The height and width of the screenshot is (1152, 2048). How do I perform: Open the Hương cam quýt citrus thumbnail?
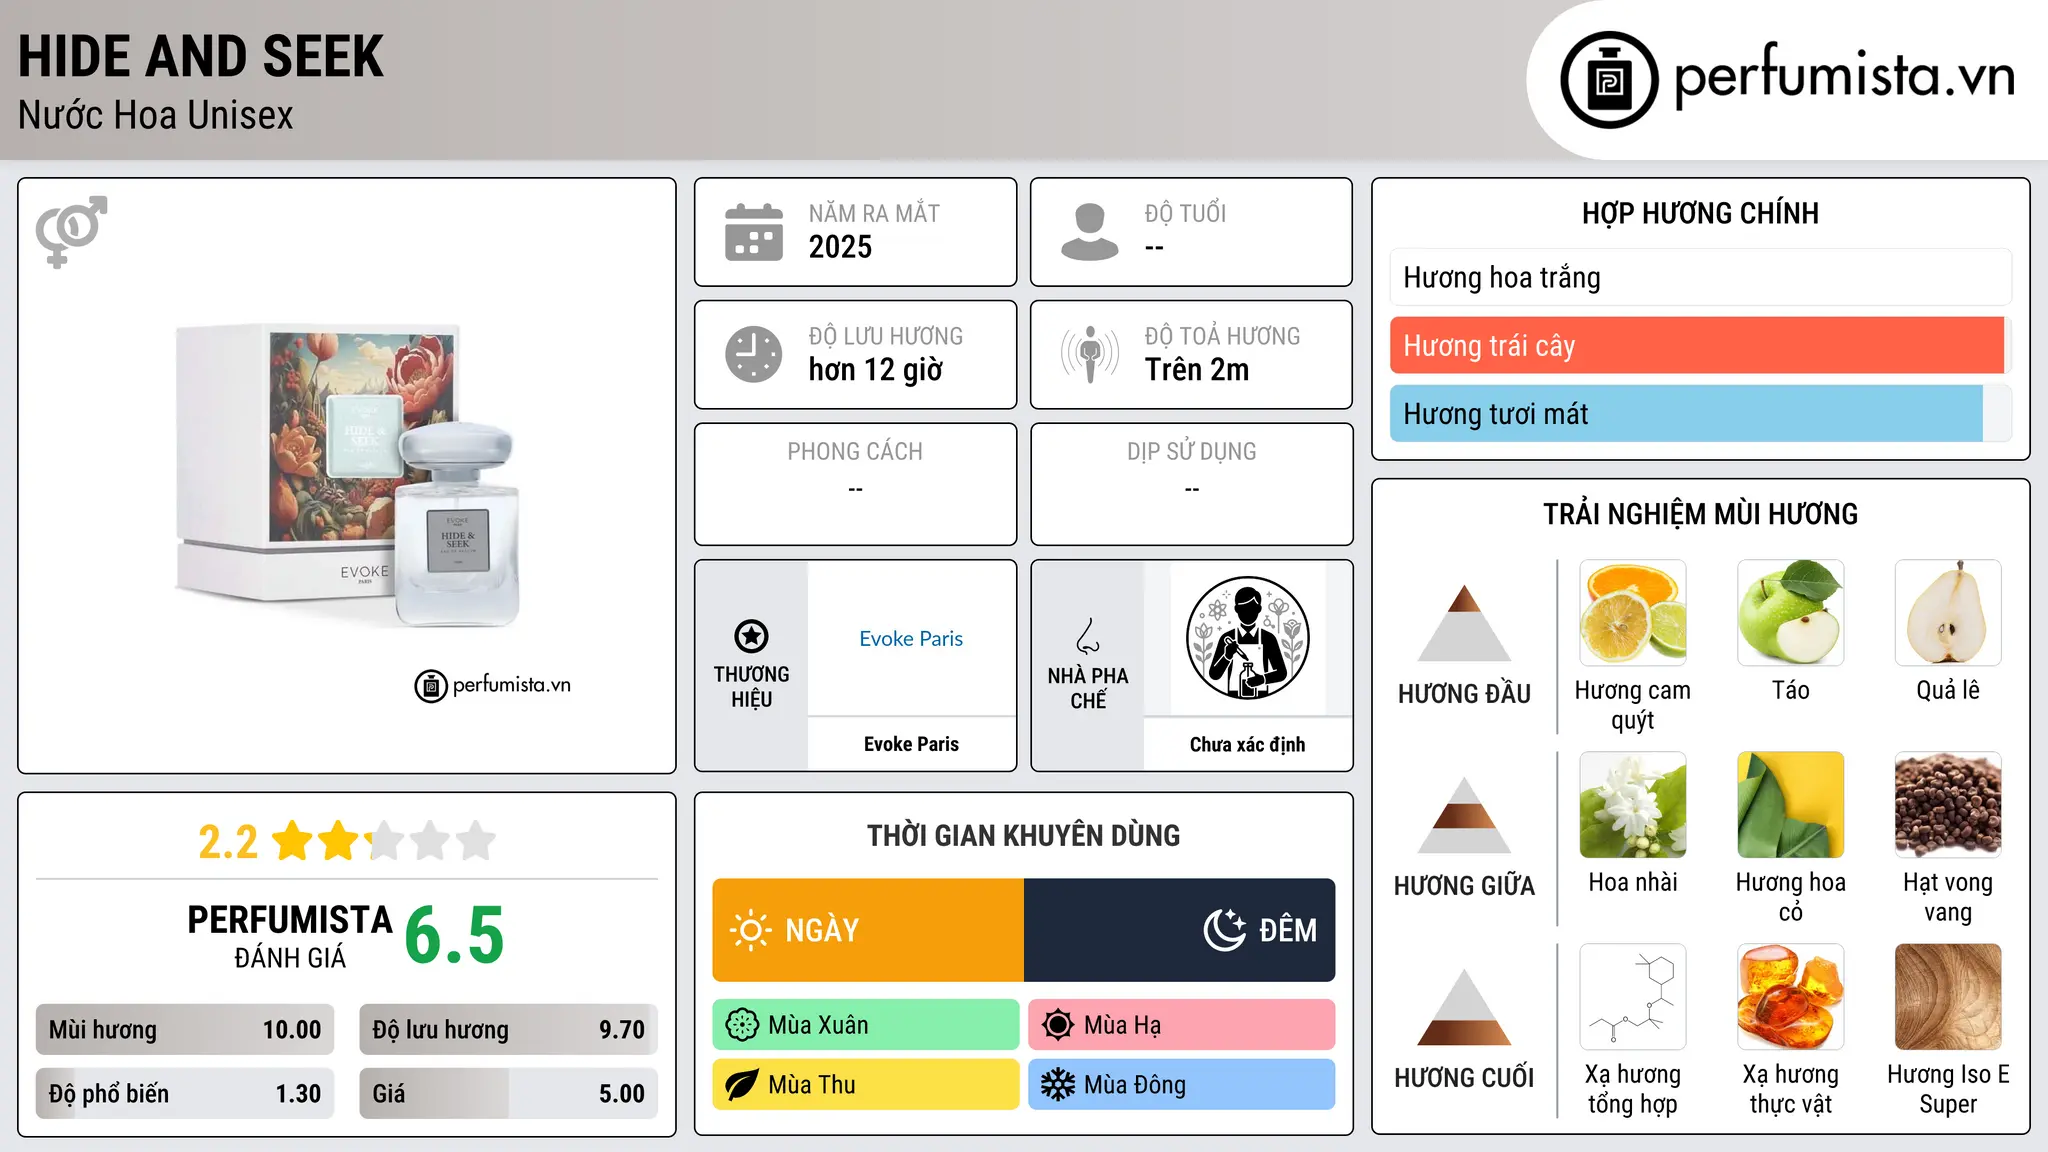point(1633,613)
